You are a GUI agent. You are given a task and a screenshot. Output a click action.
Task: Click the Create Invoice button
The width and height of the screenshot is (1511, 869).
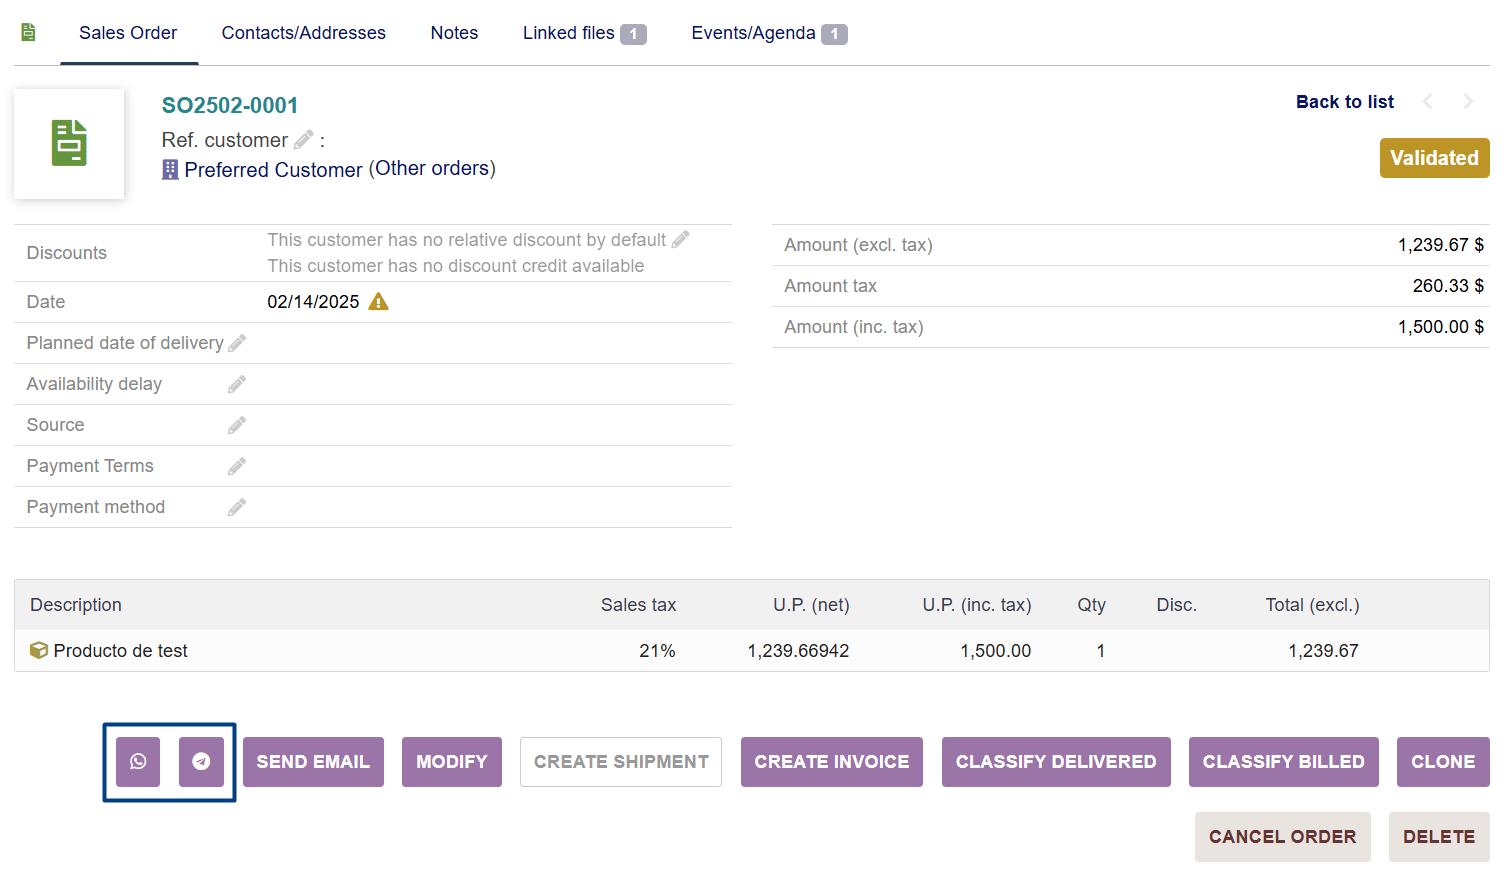click(831, 762)
